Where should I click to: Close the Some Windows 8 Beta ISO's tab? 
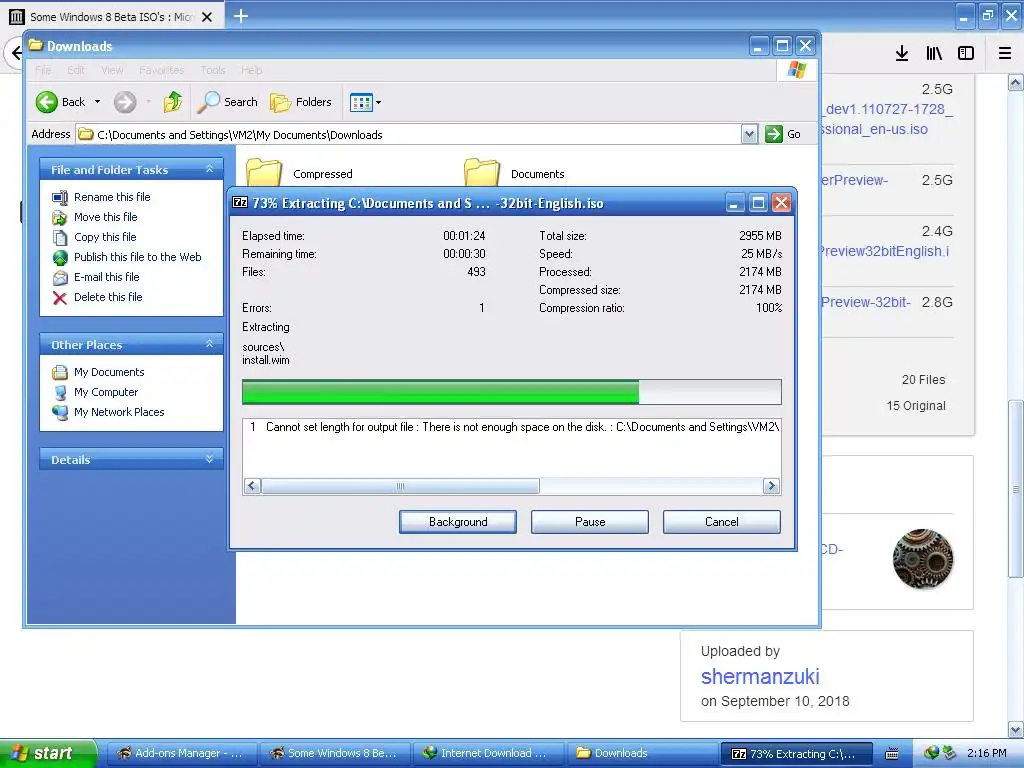point(207,17)
